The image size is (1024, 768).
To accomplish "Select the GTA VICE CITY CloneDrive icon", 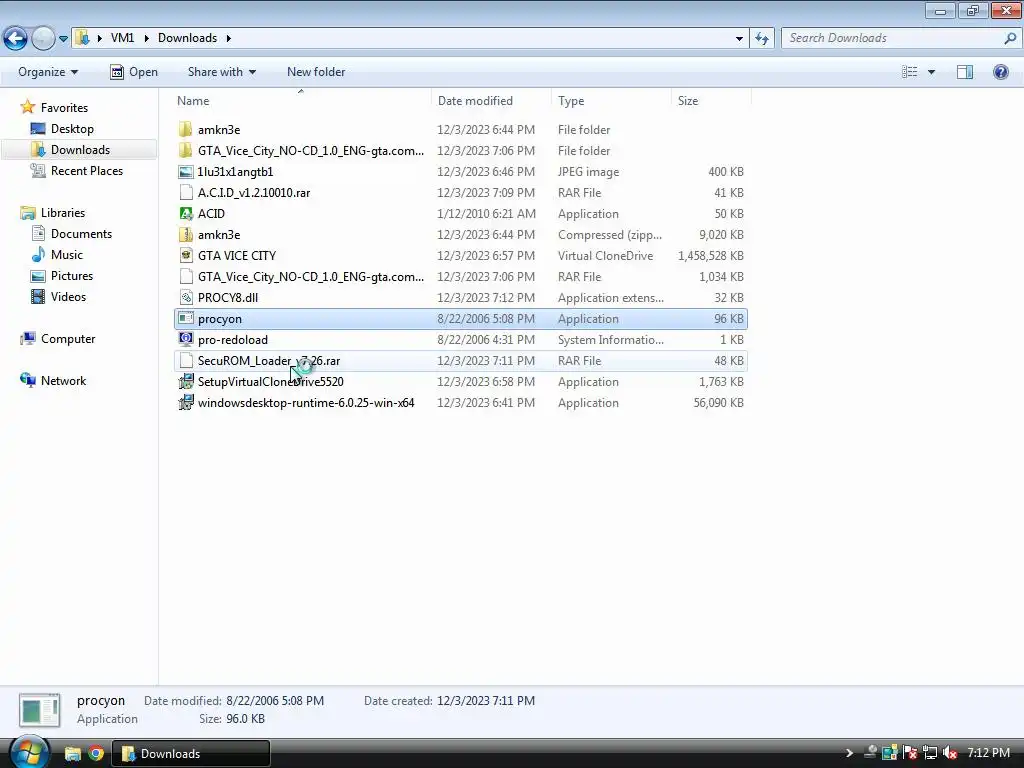I will 186,255.
